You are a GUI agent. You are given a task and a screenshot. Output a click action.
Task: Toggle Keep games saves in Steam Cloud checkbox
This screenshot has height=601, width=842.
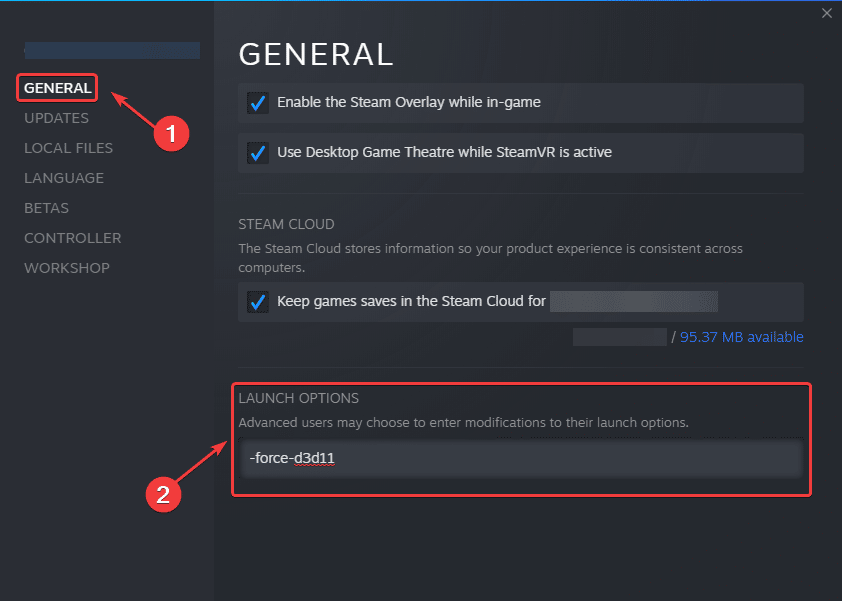click(258, 302)
